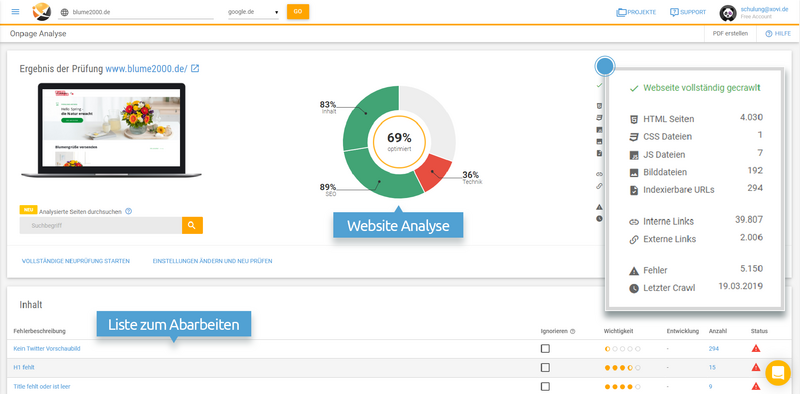Image resolution: width=800 pixels, height=394 pixels.
Task: Click the orange search magnifier button
Action: pyautogui.click(x=192, y=226)
